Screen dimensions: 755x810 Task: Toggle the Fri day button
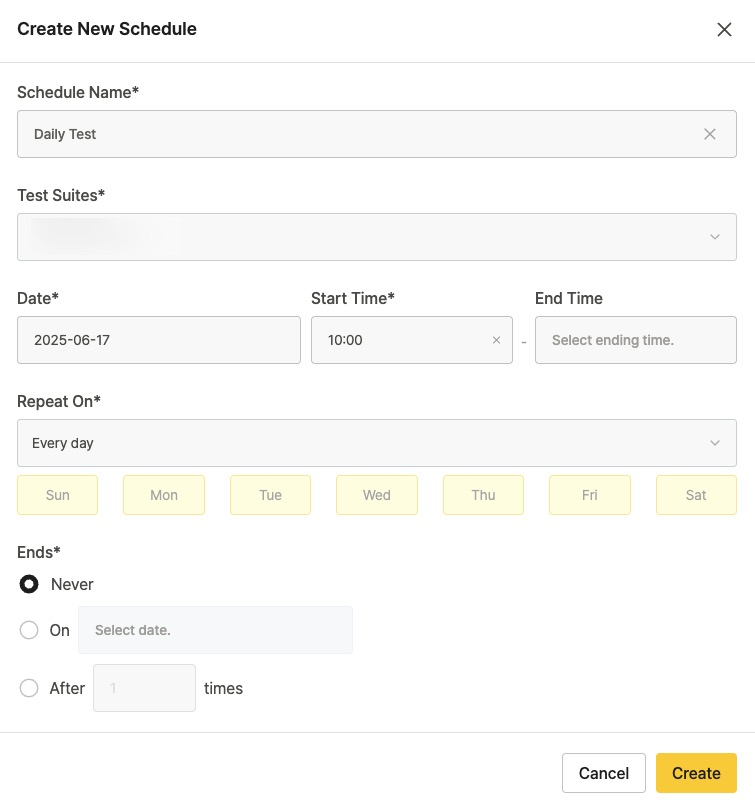point(590,495)
